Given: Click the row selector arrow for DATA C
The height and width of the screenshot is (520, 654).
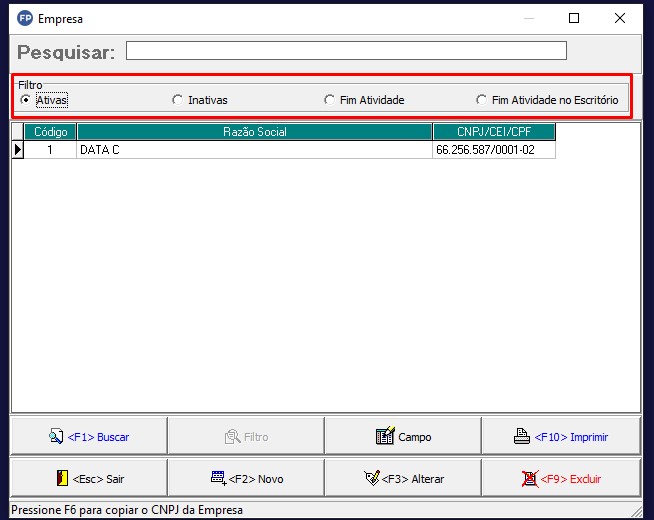Looking at the screenshot, I should (18, 150).
